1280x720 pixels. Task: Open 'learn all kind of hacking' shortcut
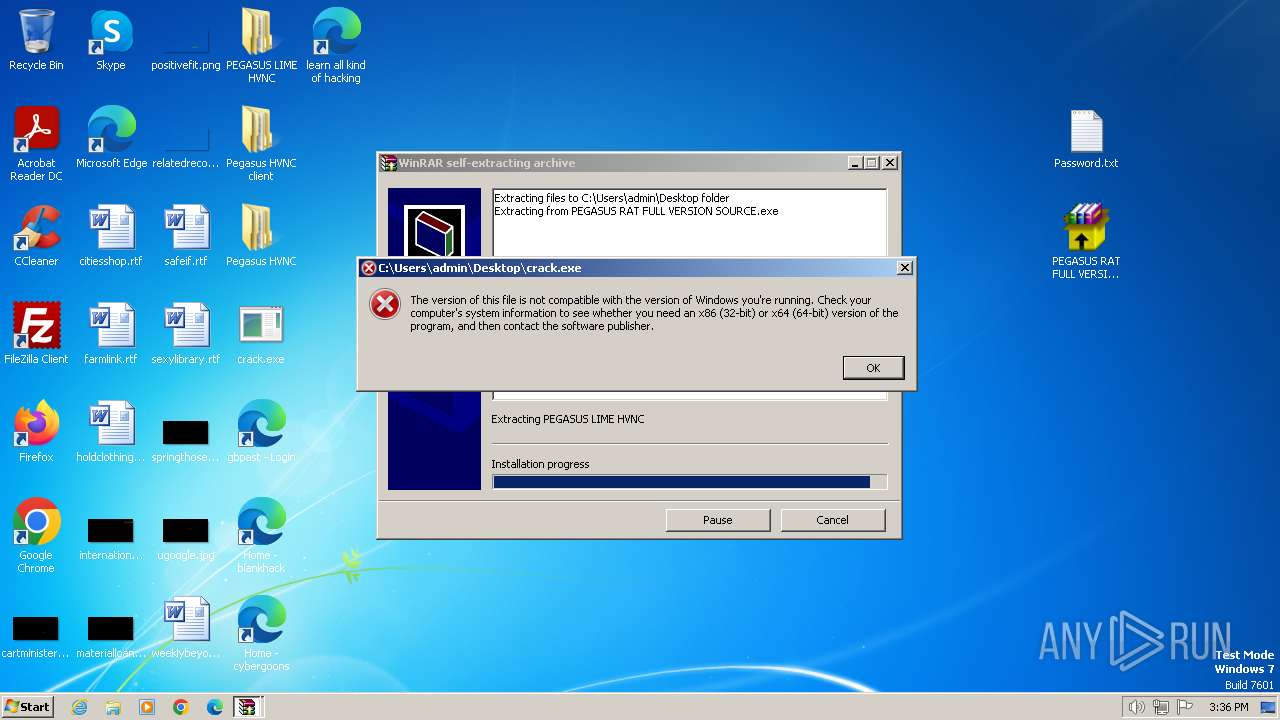pos(336,45)
